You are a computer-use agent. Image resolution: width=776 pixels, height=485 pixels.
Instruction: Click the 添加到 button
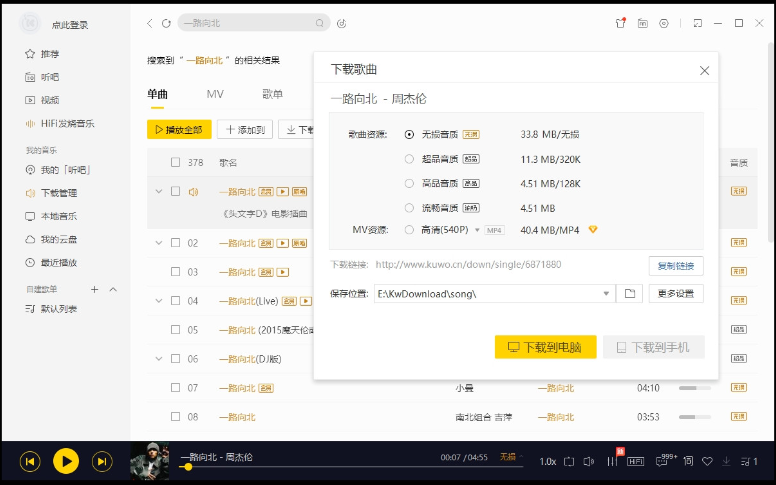[245, 130]
